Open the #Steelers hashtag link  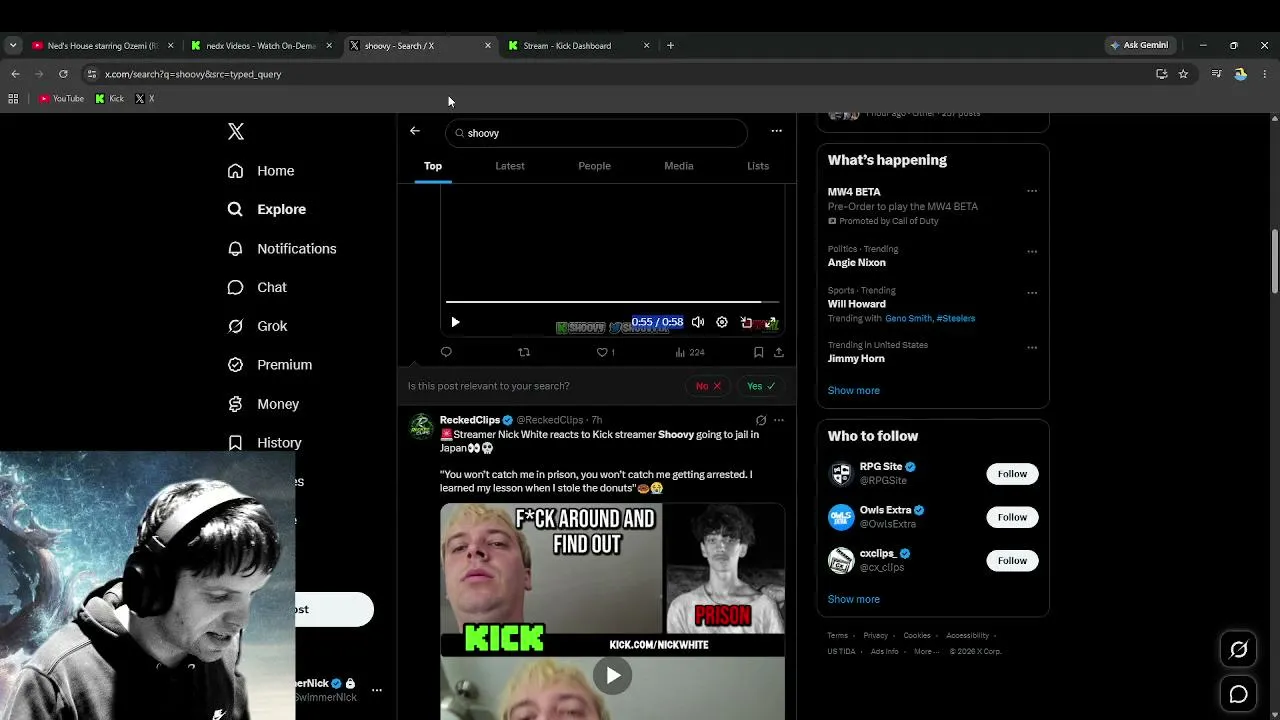pyautogui.click(x=956, y=318)
